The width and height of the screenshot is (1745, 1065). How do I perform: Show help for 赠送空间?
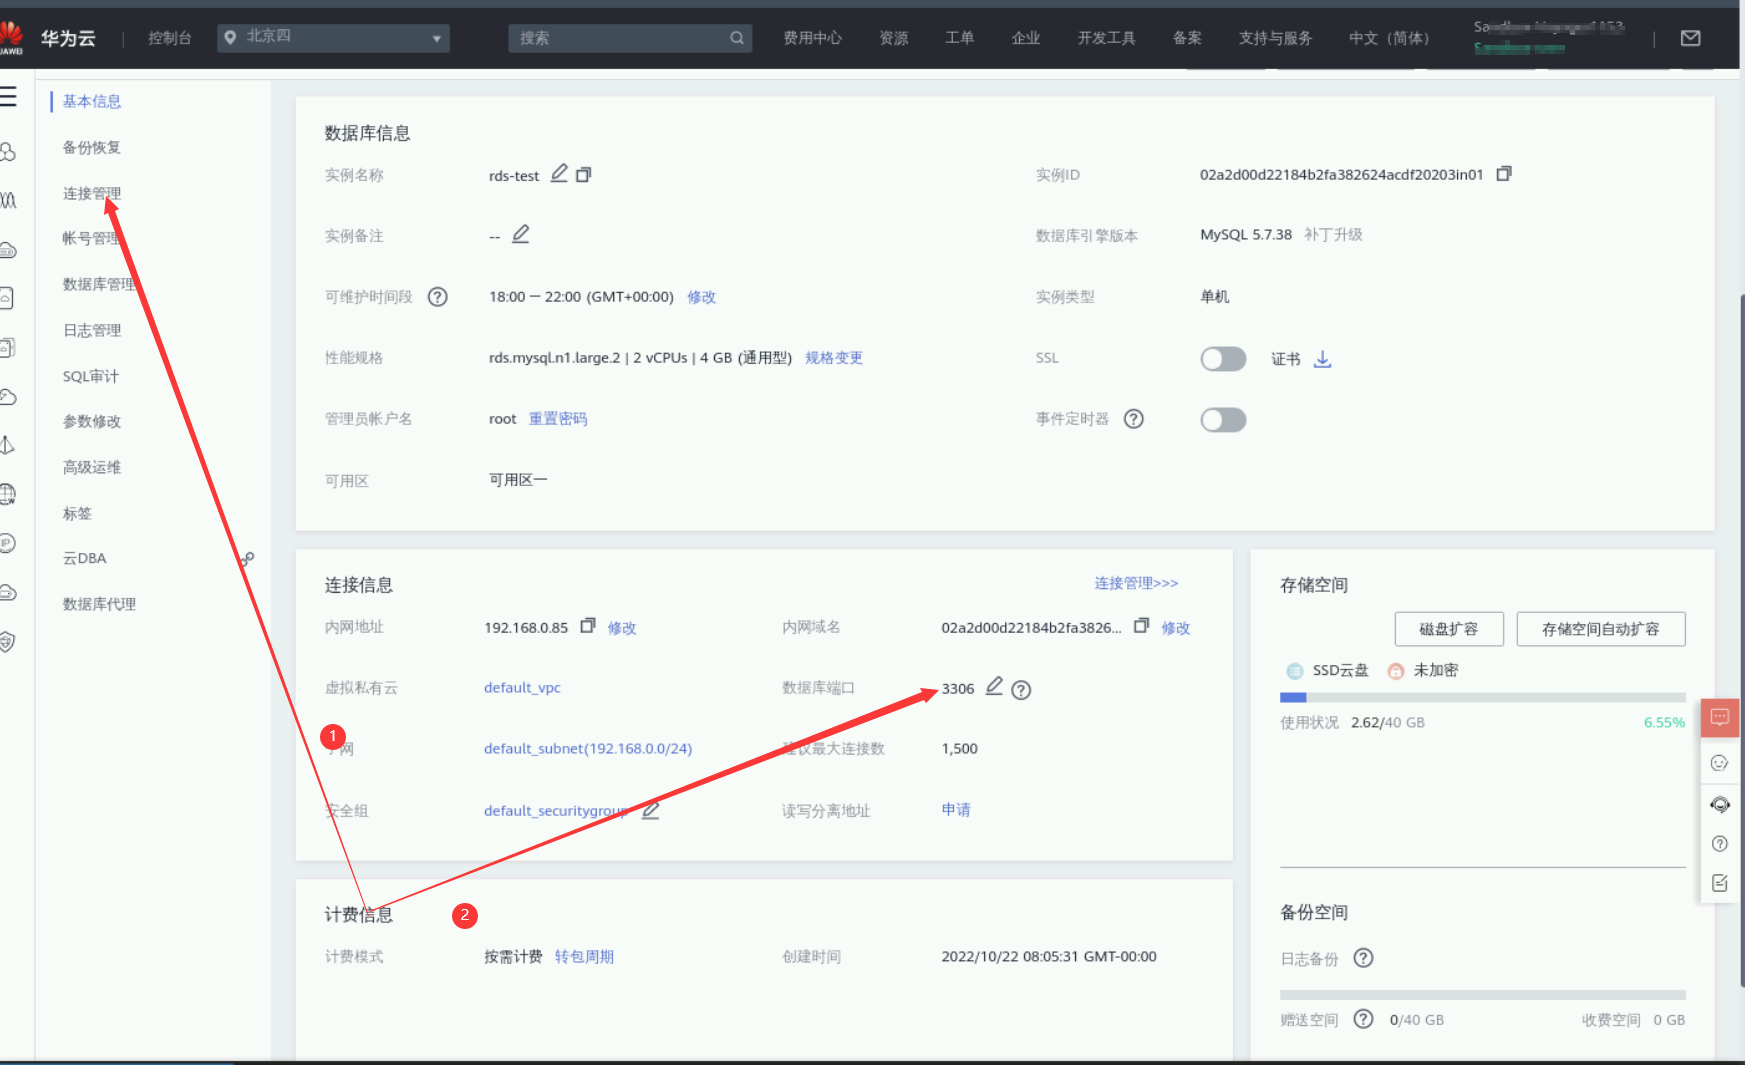tap(1363, 1019)
